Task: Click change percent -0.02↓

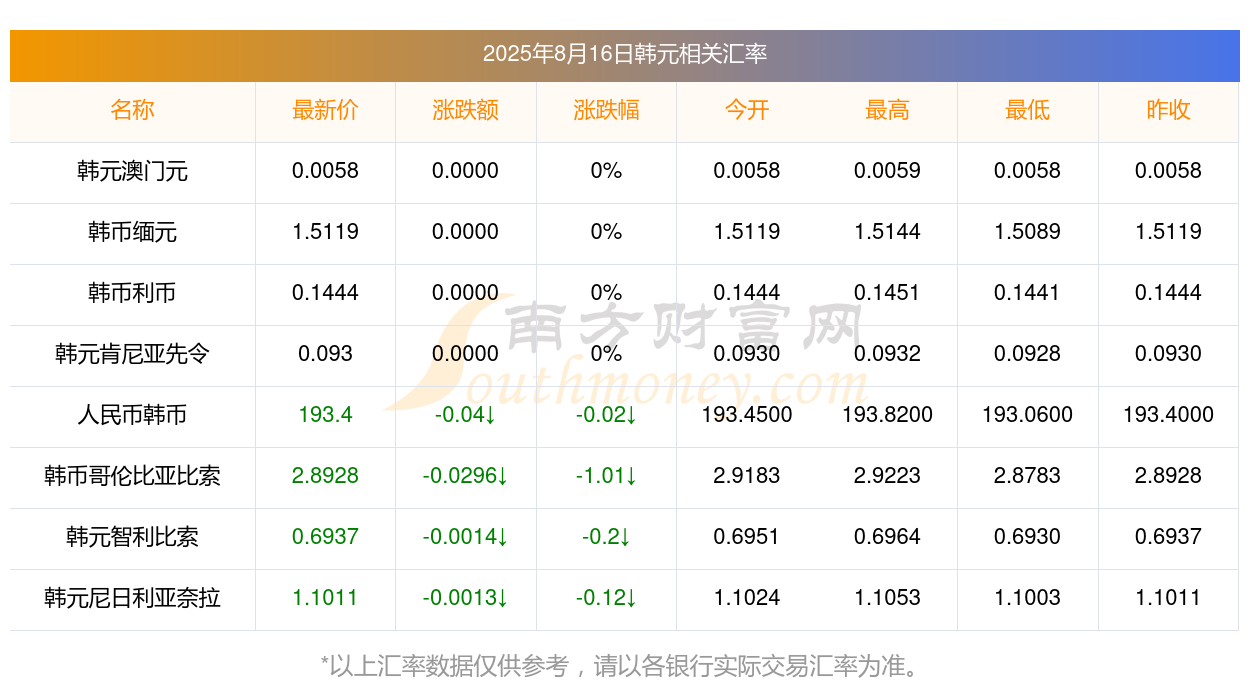Action: click(x=606, y=415)
